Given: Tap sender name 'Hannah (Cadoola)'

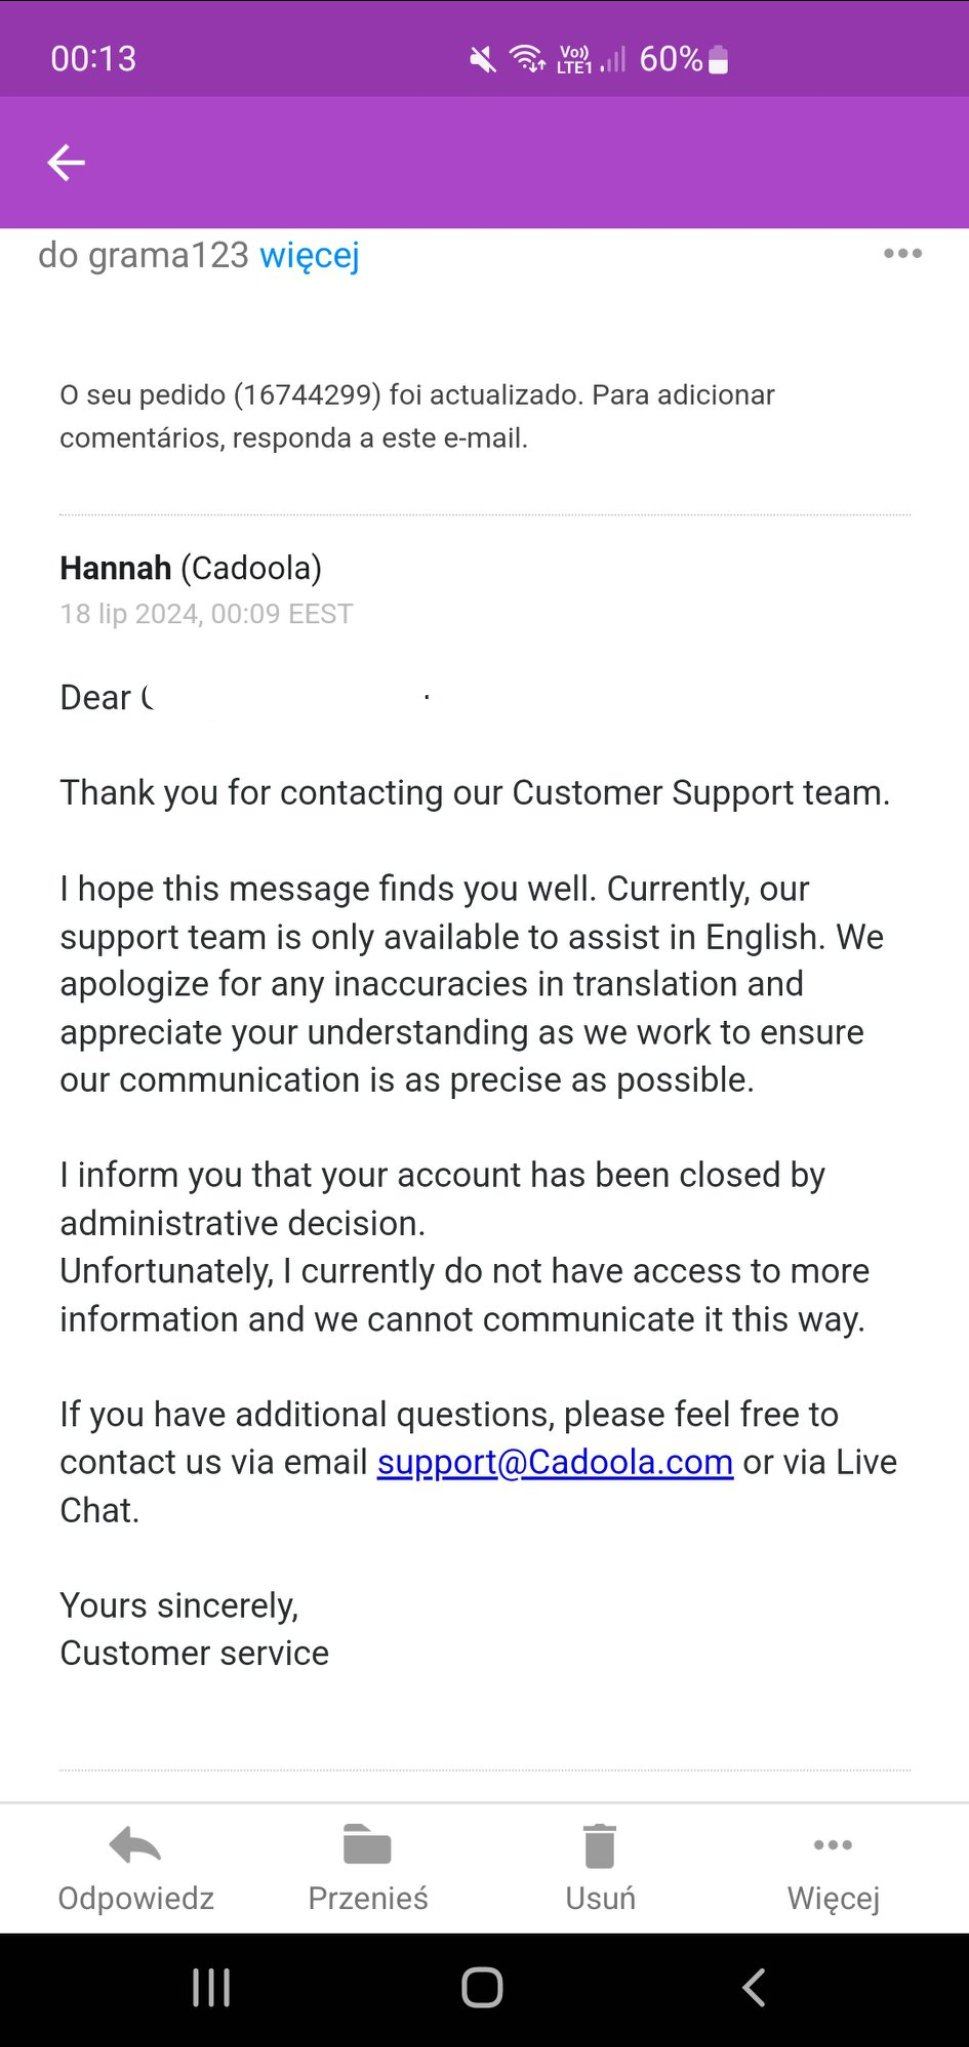Looking at the screenshot, I should (191, 568).
